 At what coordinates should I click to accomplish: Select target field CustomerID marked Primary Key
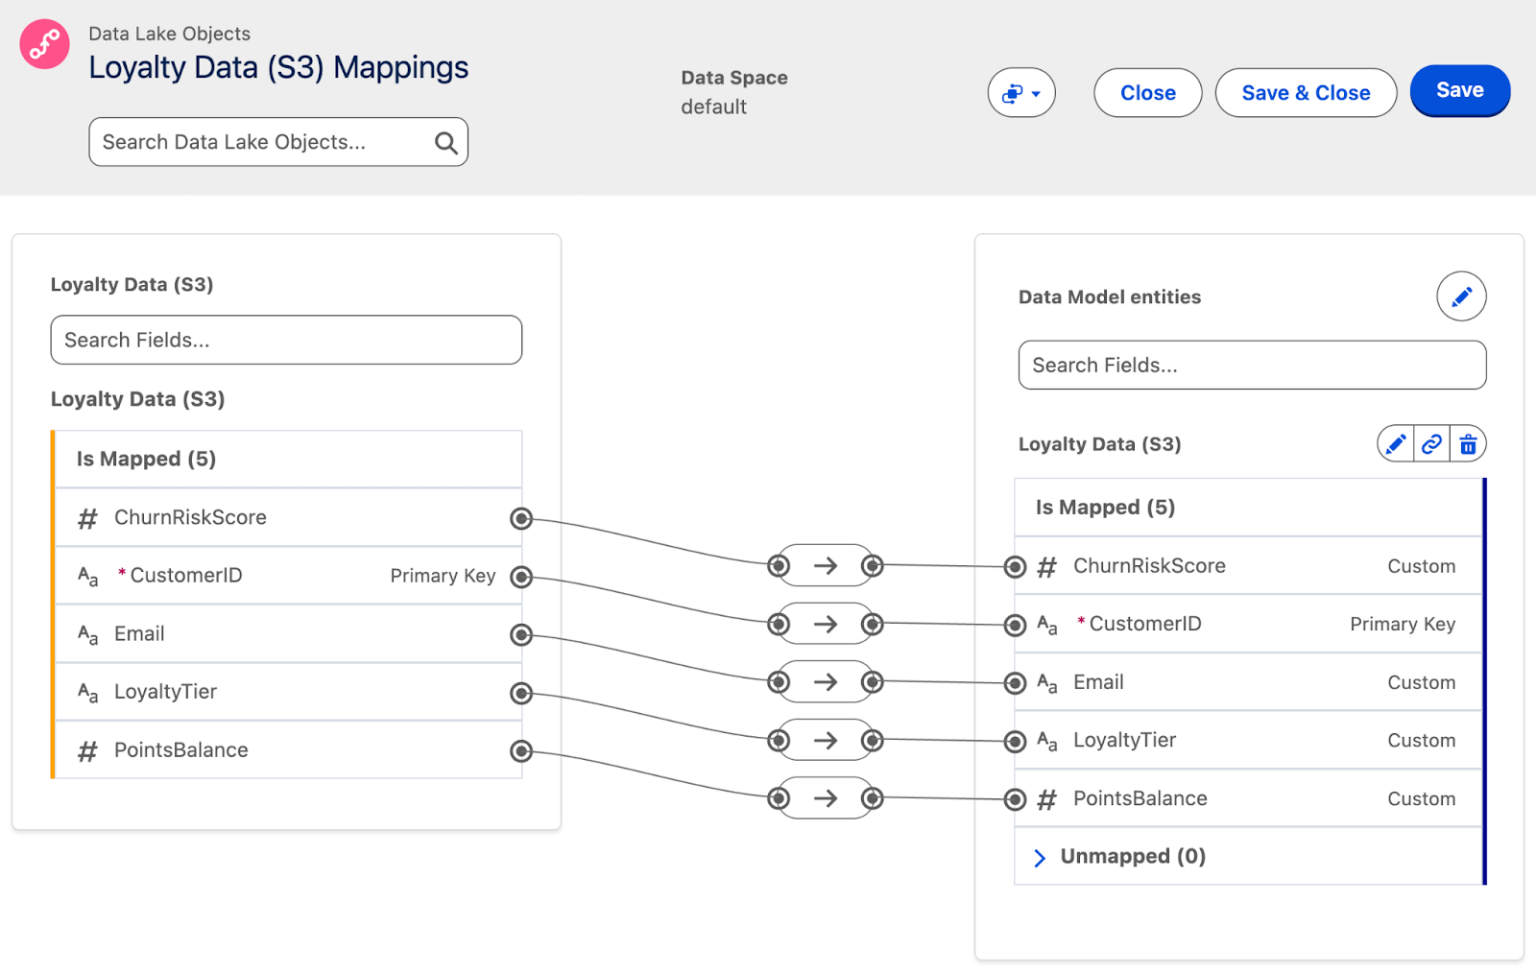(x=1248, y=624)
